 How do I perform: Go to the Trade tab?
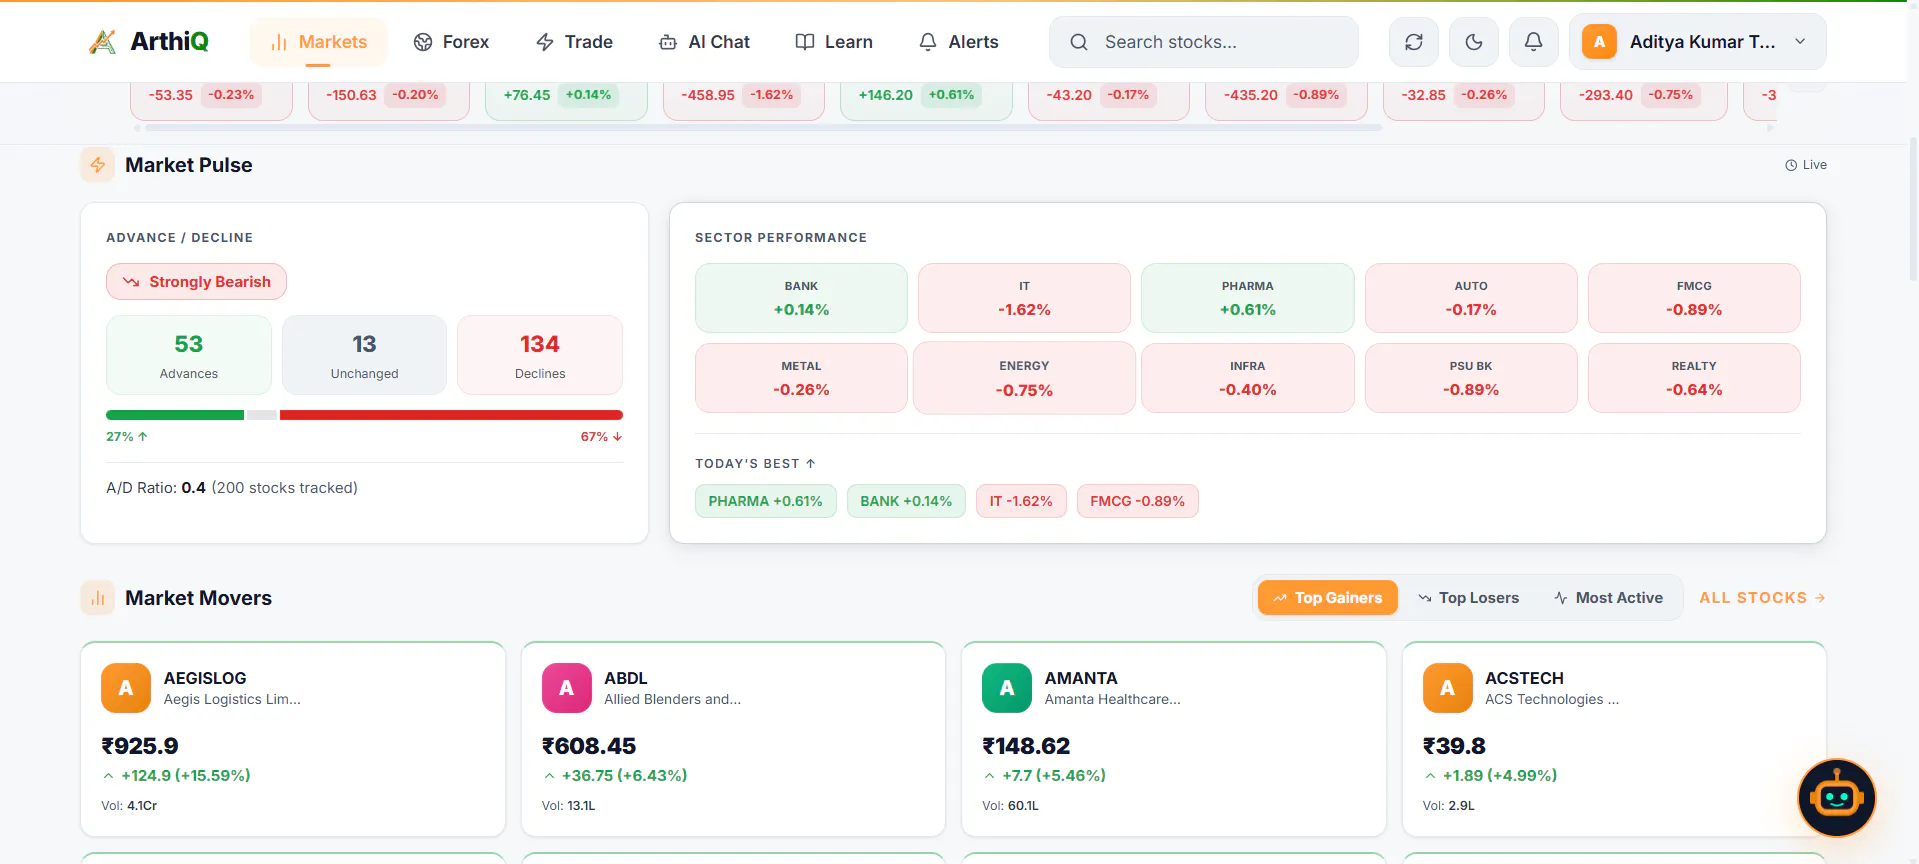point(574,42)
